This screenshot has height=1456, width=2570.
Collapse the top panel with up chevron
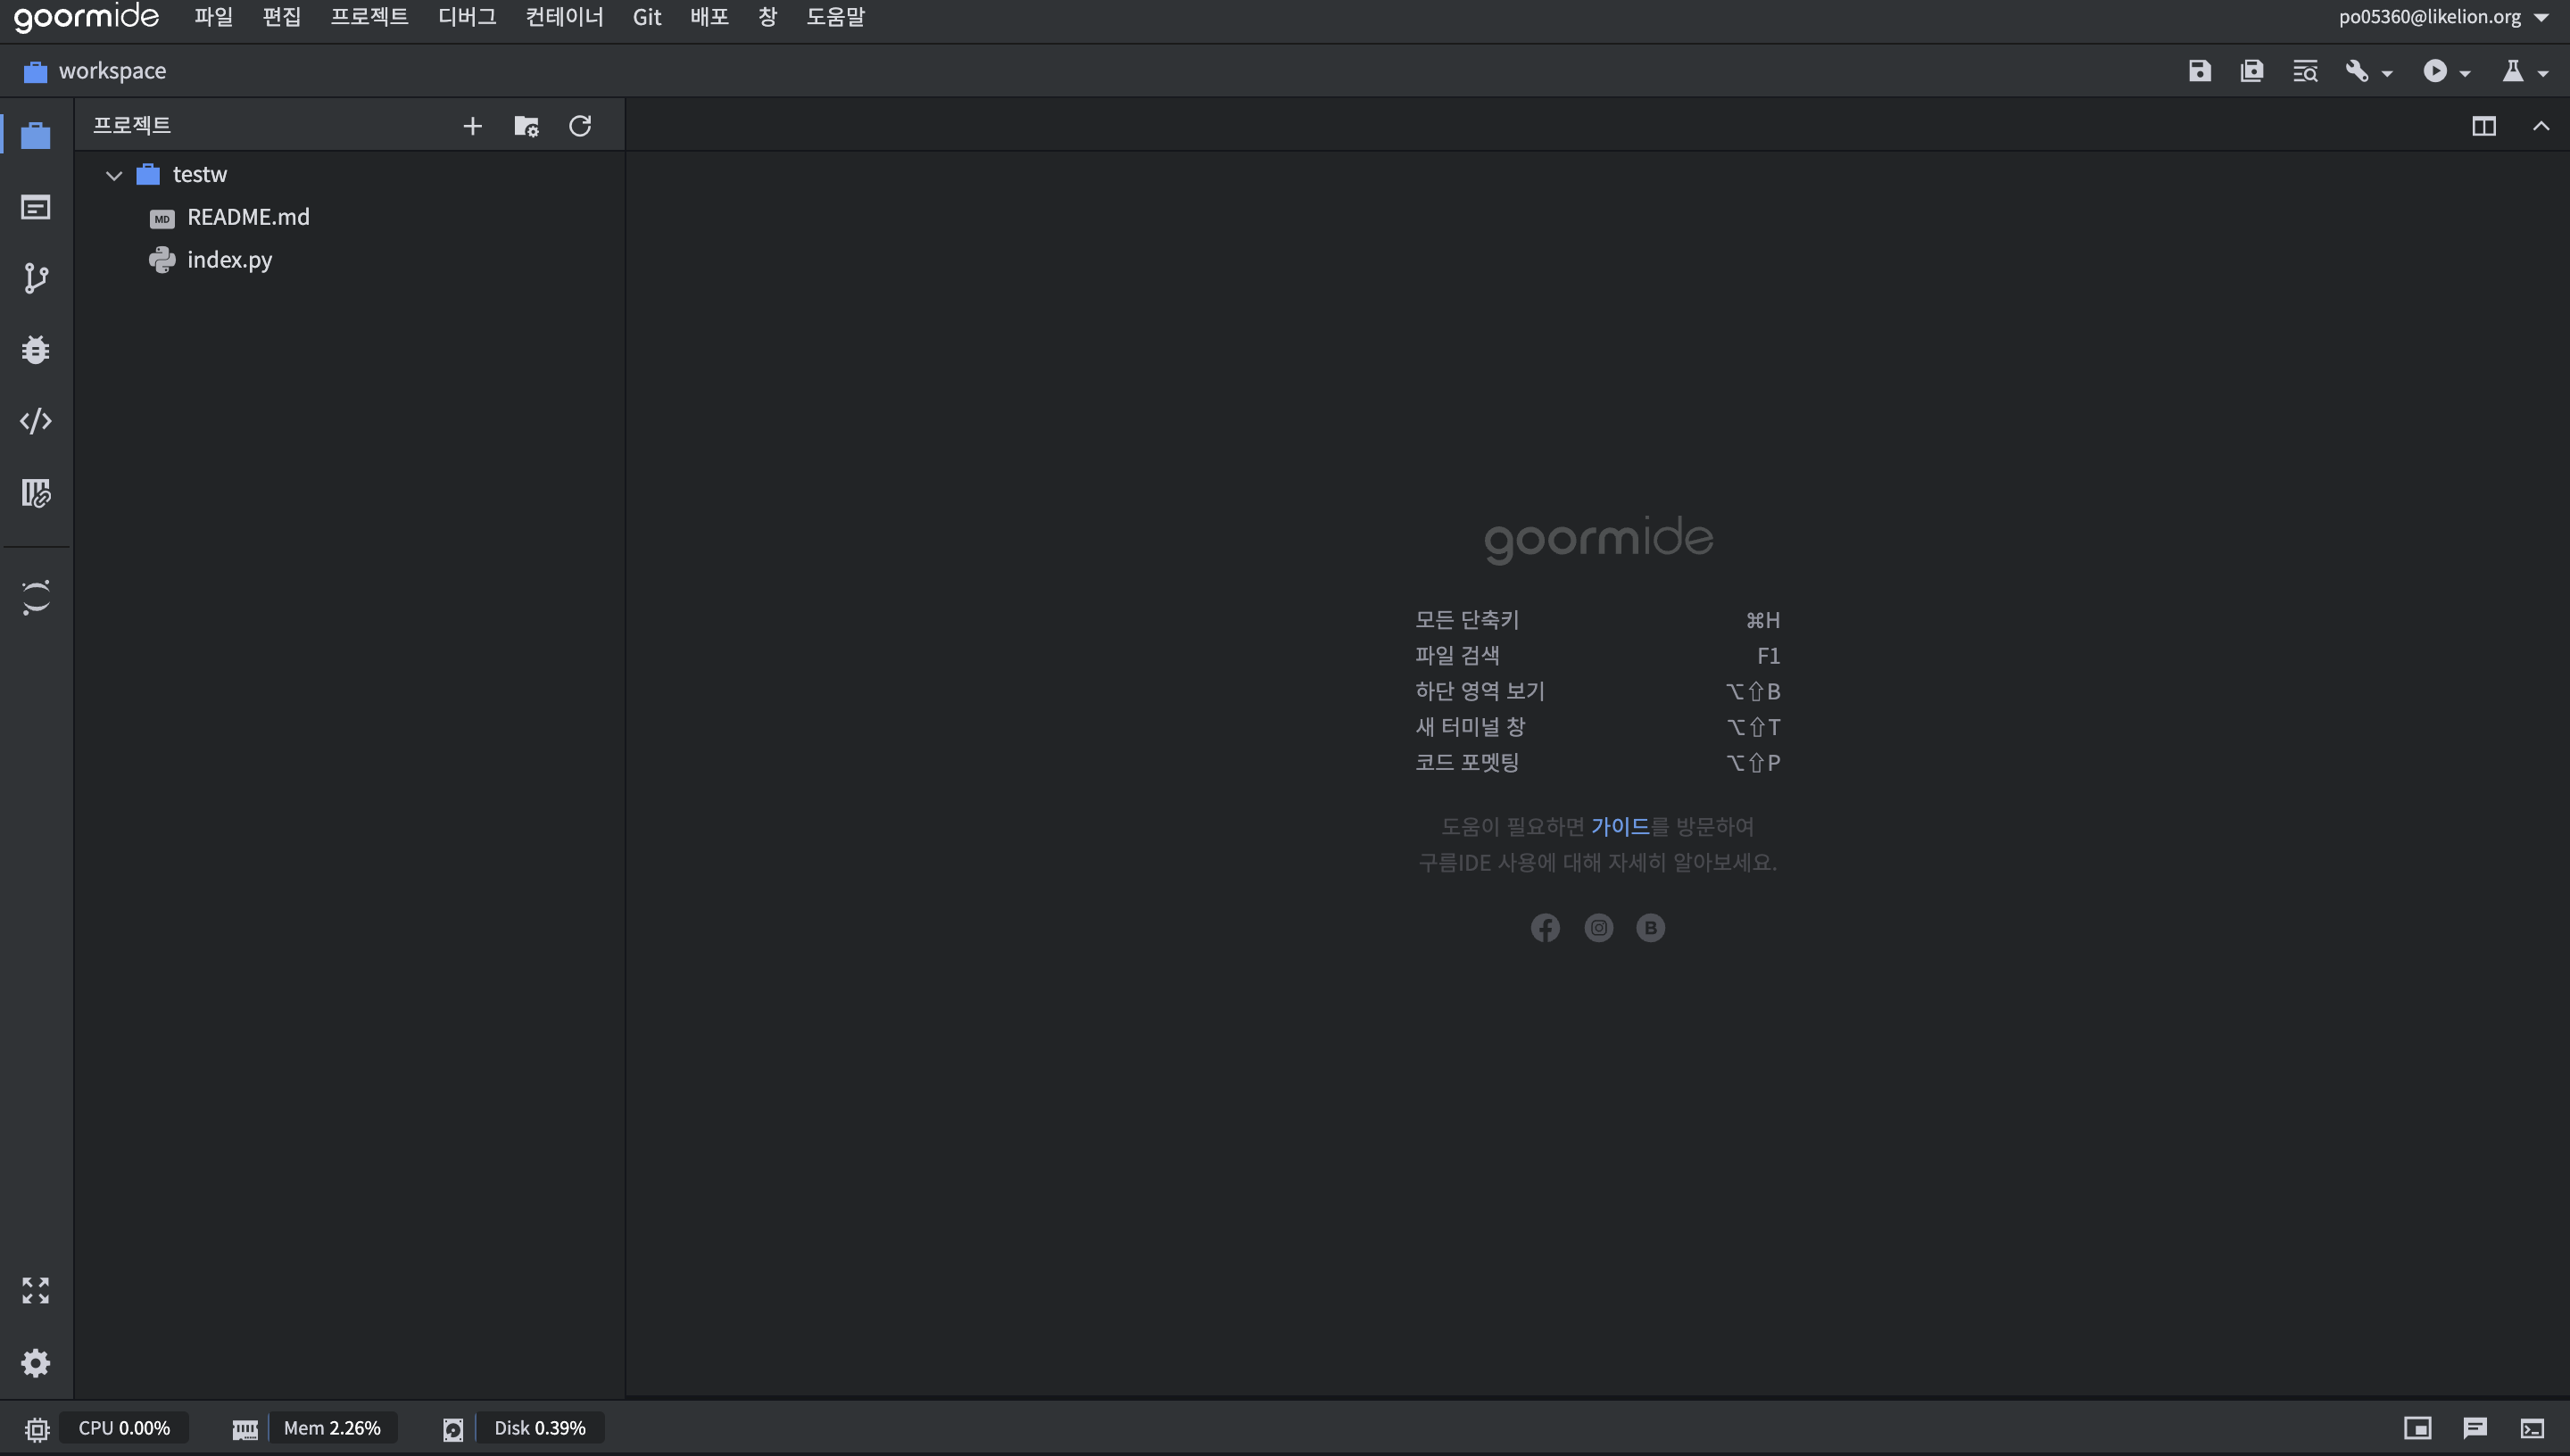coord(2541,126)
